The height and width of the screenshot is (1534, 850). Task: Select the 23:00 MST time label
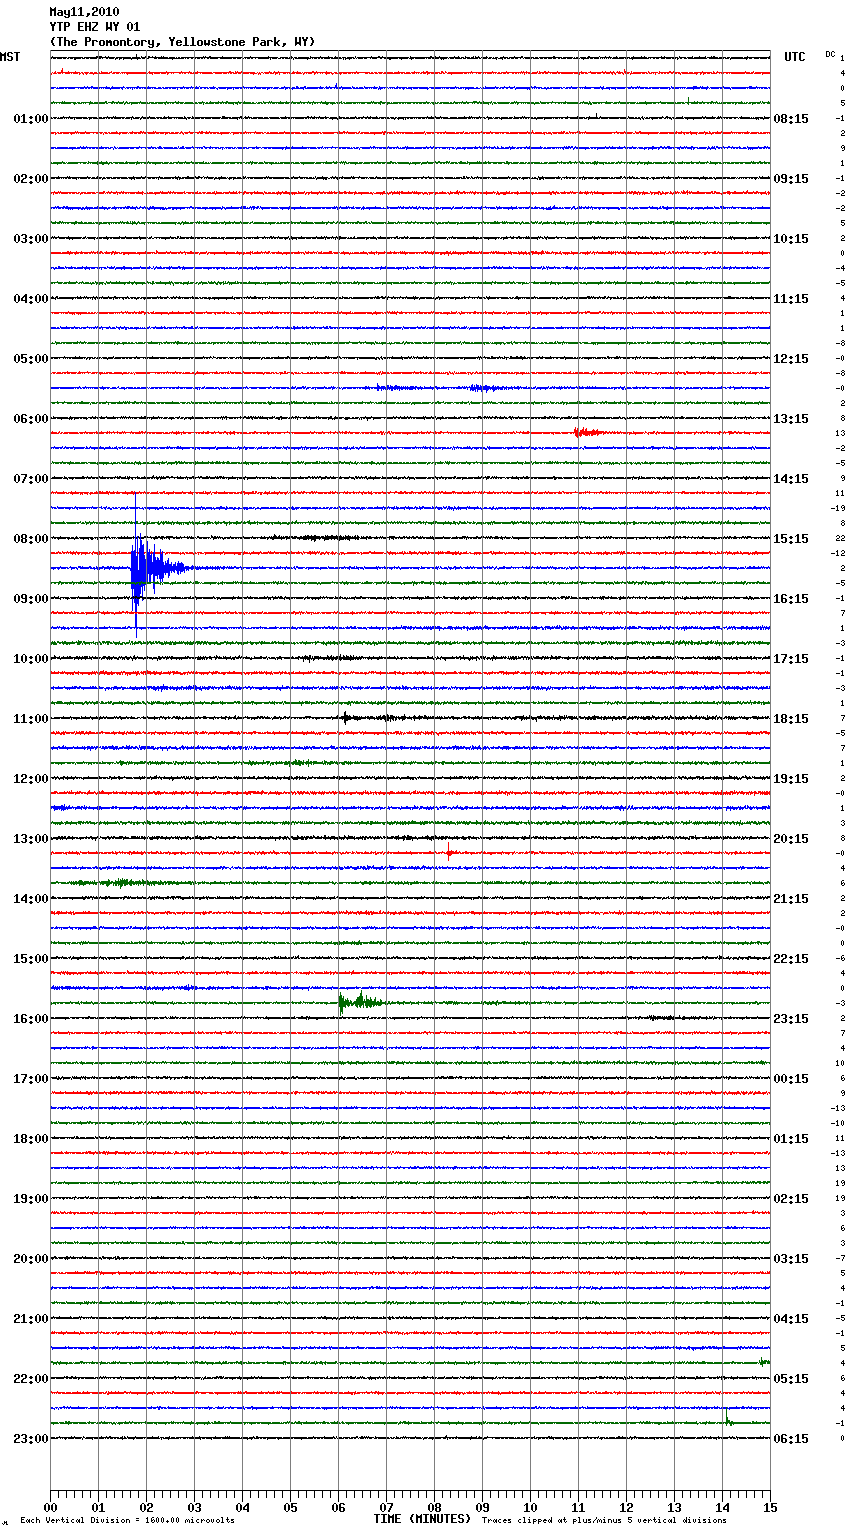[30, 1439]
